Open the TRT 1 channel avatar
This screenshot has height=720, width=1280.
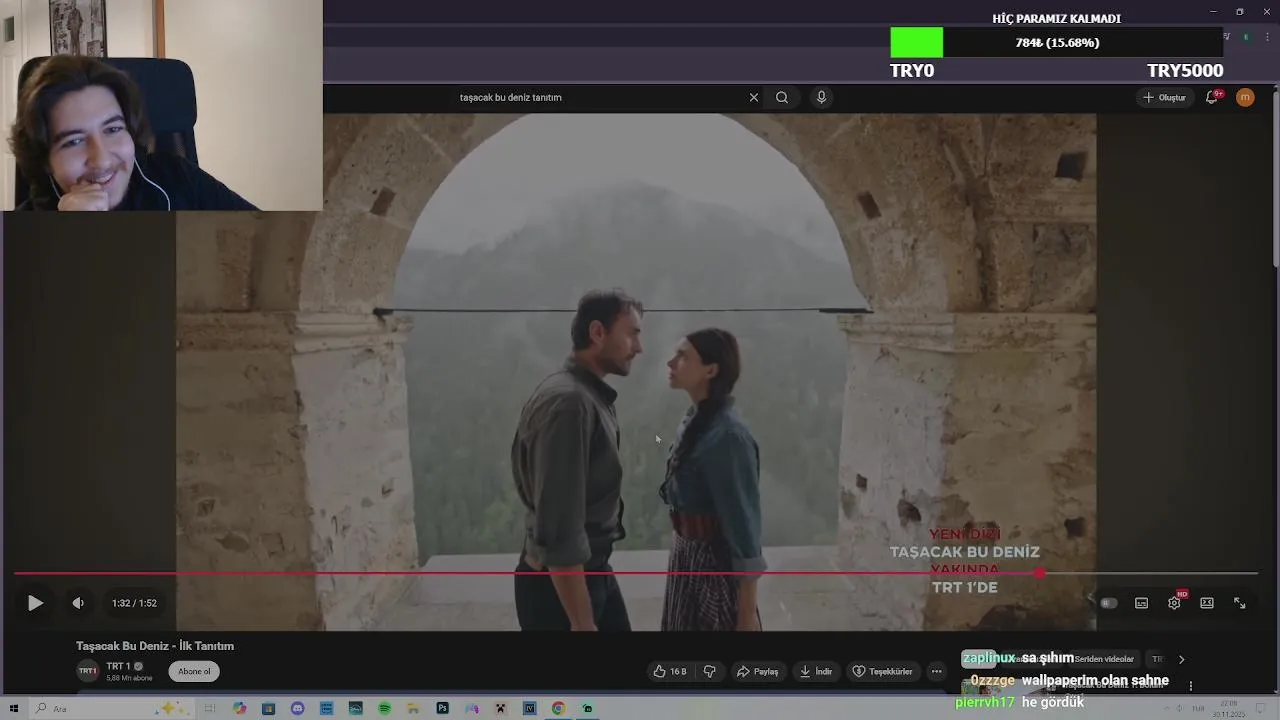88,671
